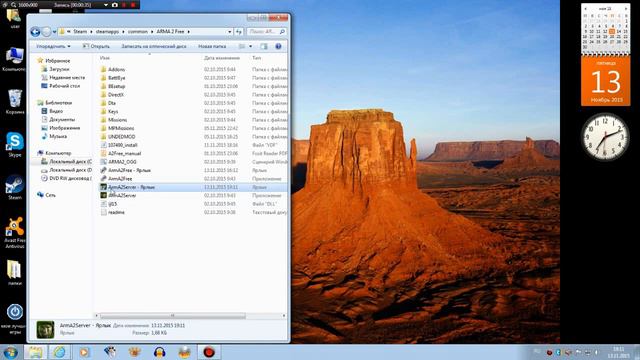Click the Windows Start button
640x360 pixels.
click(10, 352)
